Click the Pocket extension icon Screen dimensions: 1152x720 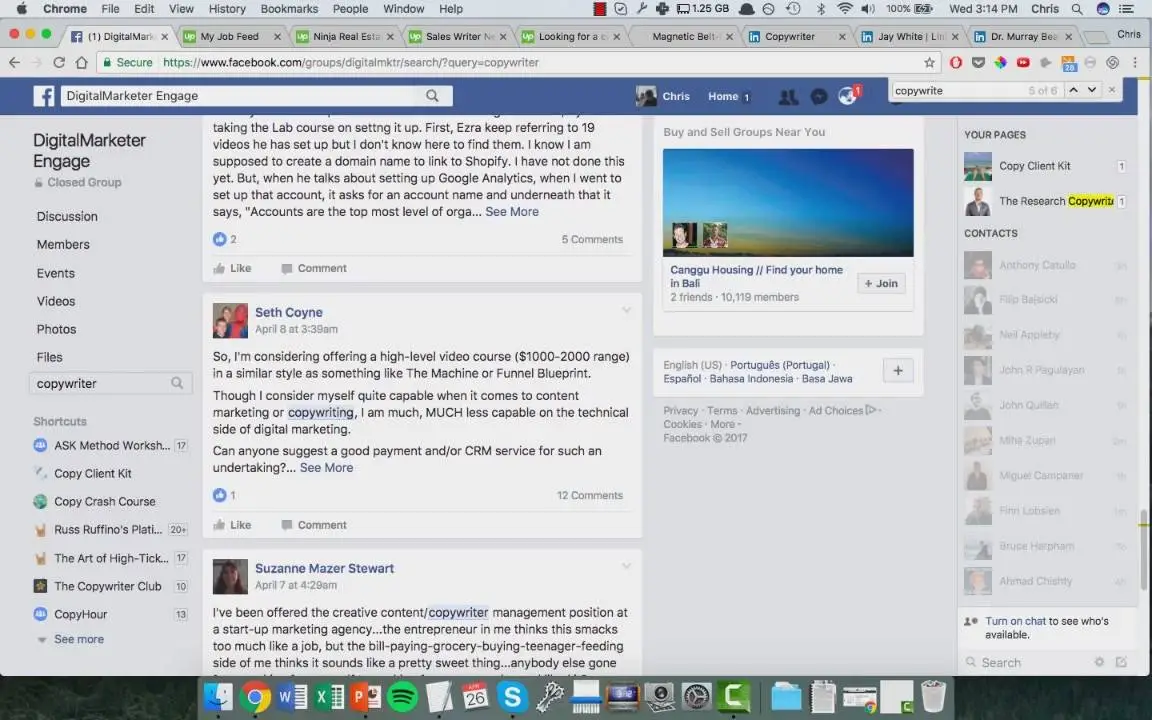[x=979, y=62]
